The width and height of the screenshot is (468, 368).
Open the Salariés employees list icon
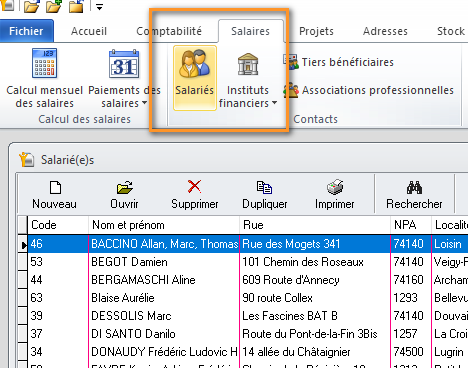195,78
